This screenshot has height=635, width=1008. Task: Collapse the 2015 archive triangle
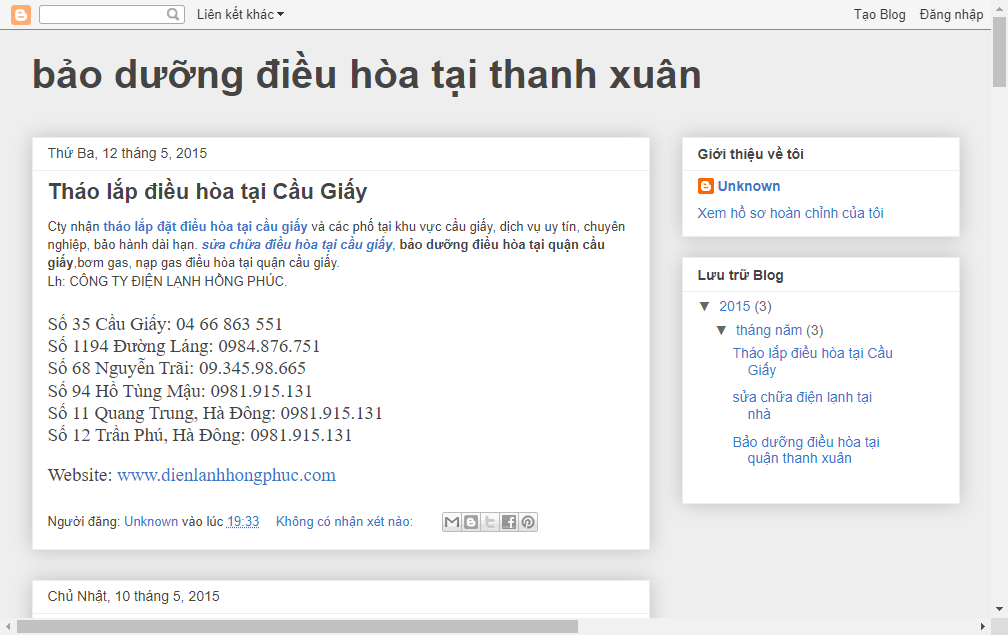(x=705, y=306)
